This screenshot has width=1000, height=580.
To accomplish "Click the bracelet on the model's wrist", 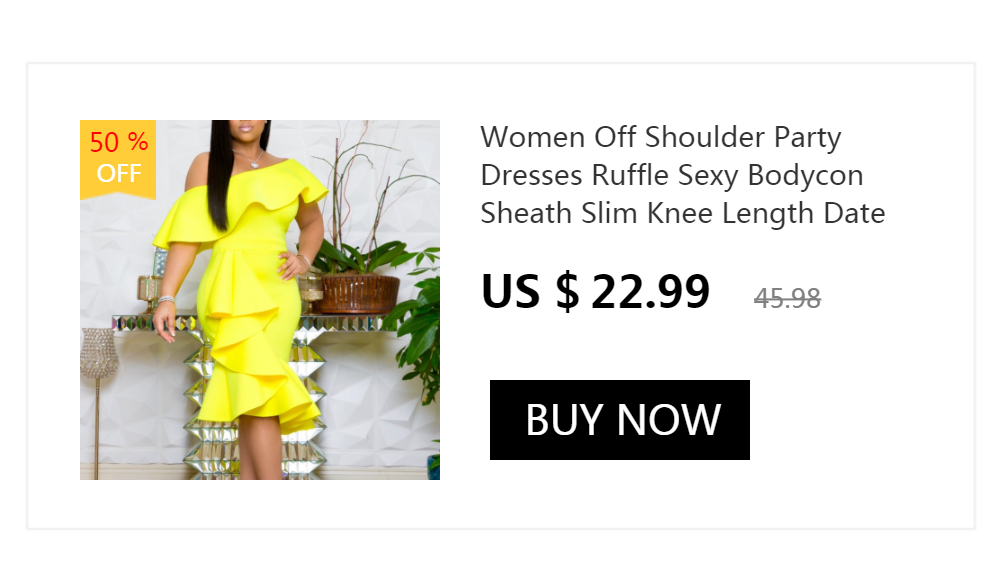I will point(166,299).
